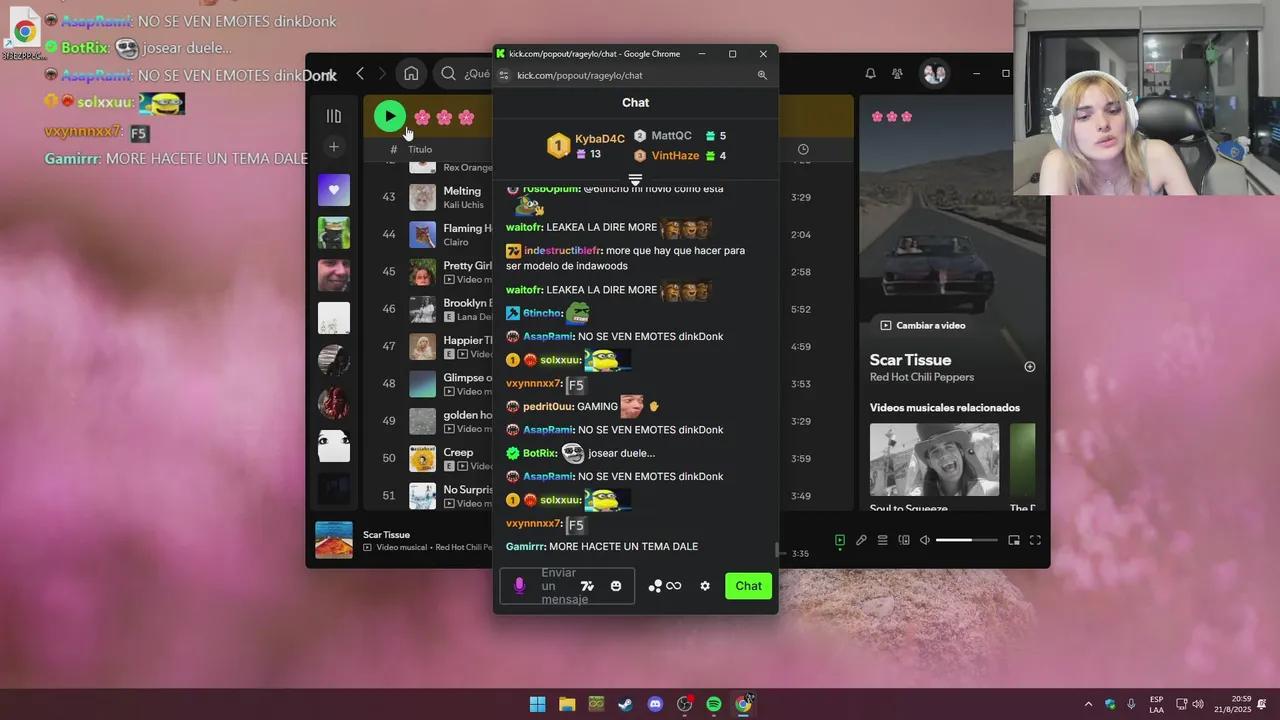Collapse the Kick gift leaderboard expander
Screen dimensions: 1280x720
coord(635,180)
